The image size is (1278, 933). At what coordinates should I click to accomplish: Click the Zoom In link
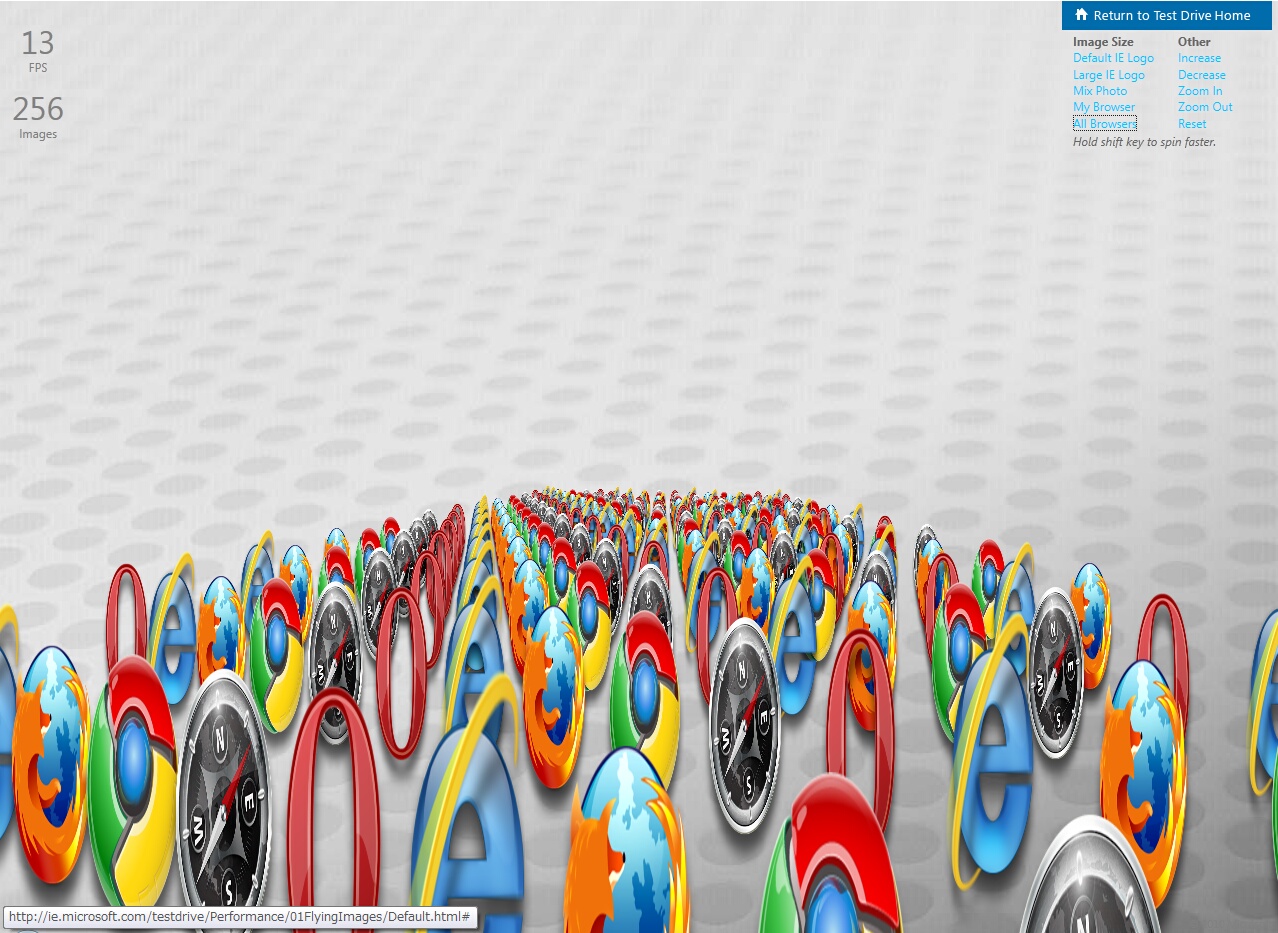pyautogui.click(x=1200, y=91)
